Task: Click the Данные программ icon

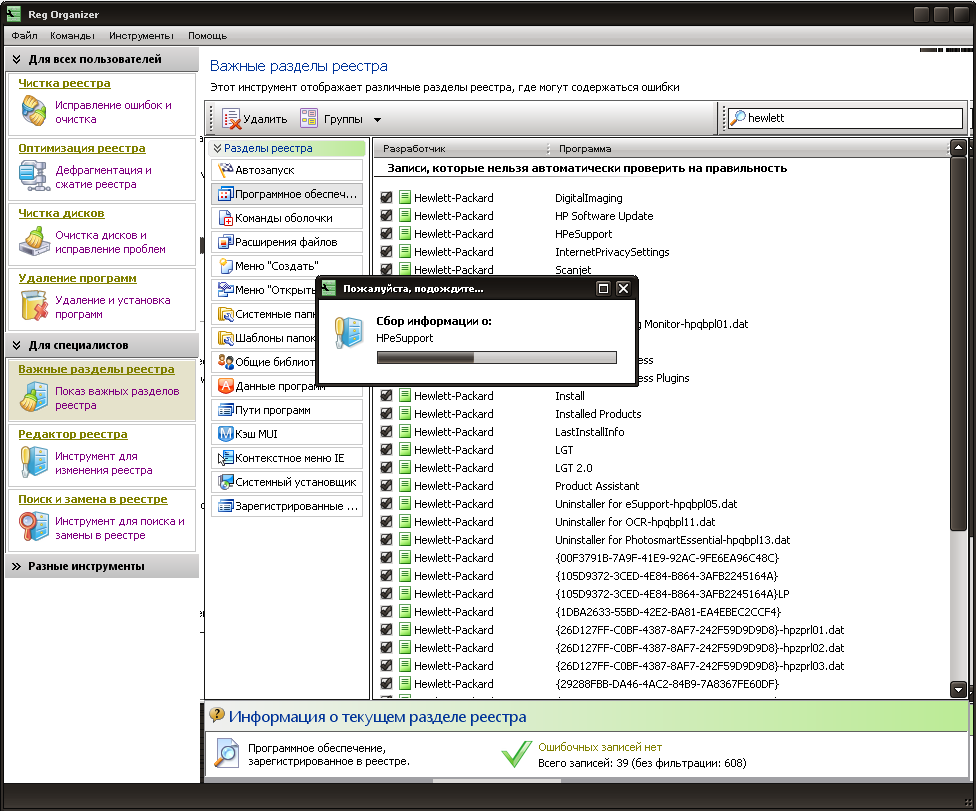Action: point(225,386)
